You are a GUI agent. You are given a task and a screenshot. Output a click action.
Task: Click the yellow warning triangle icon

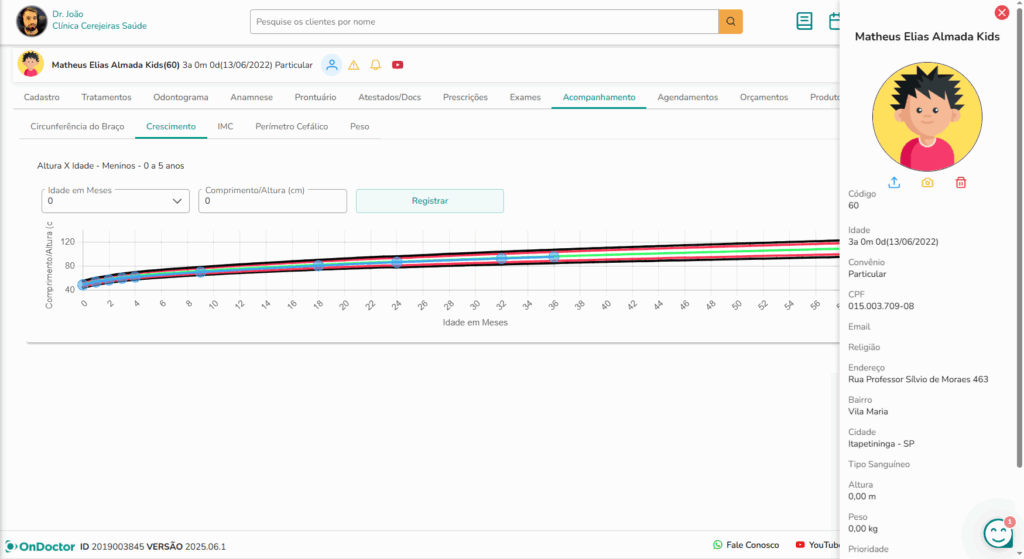click(354, 65)
